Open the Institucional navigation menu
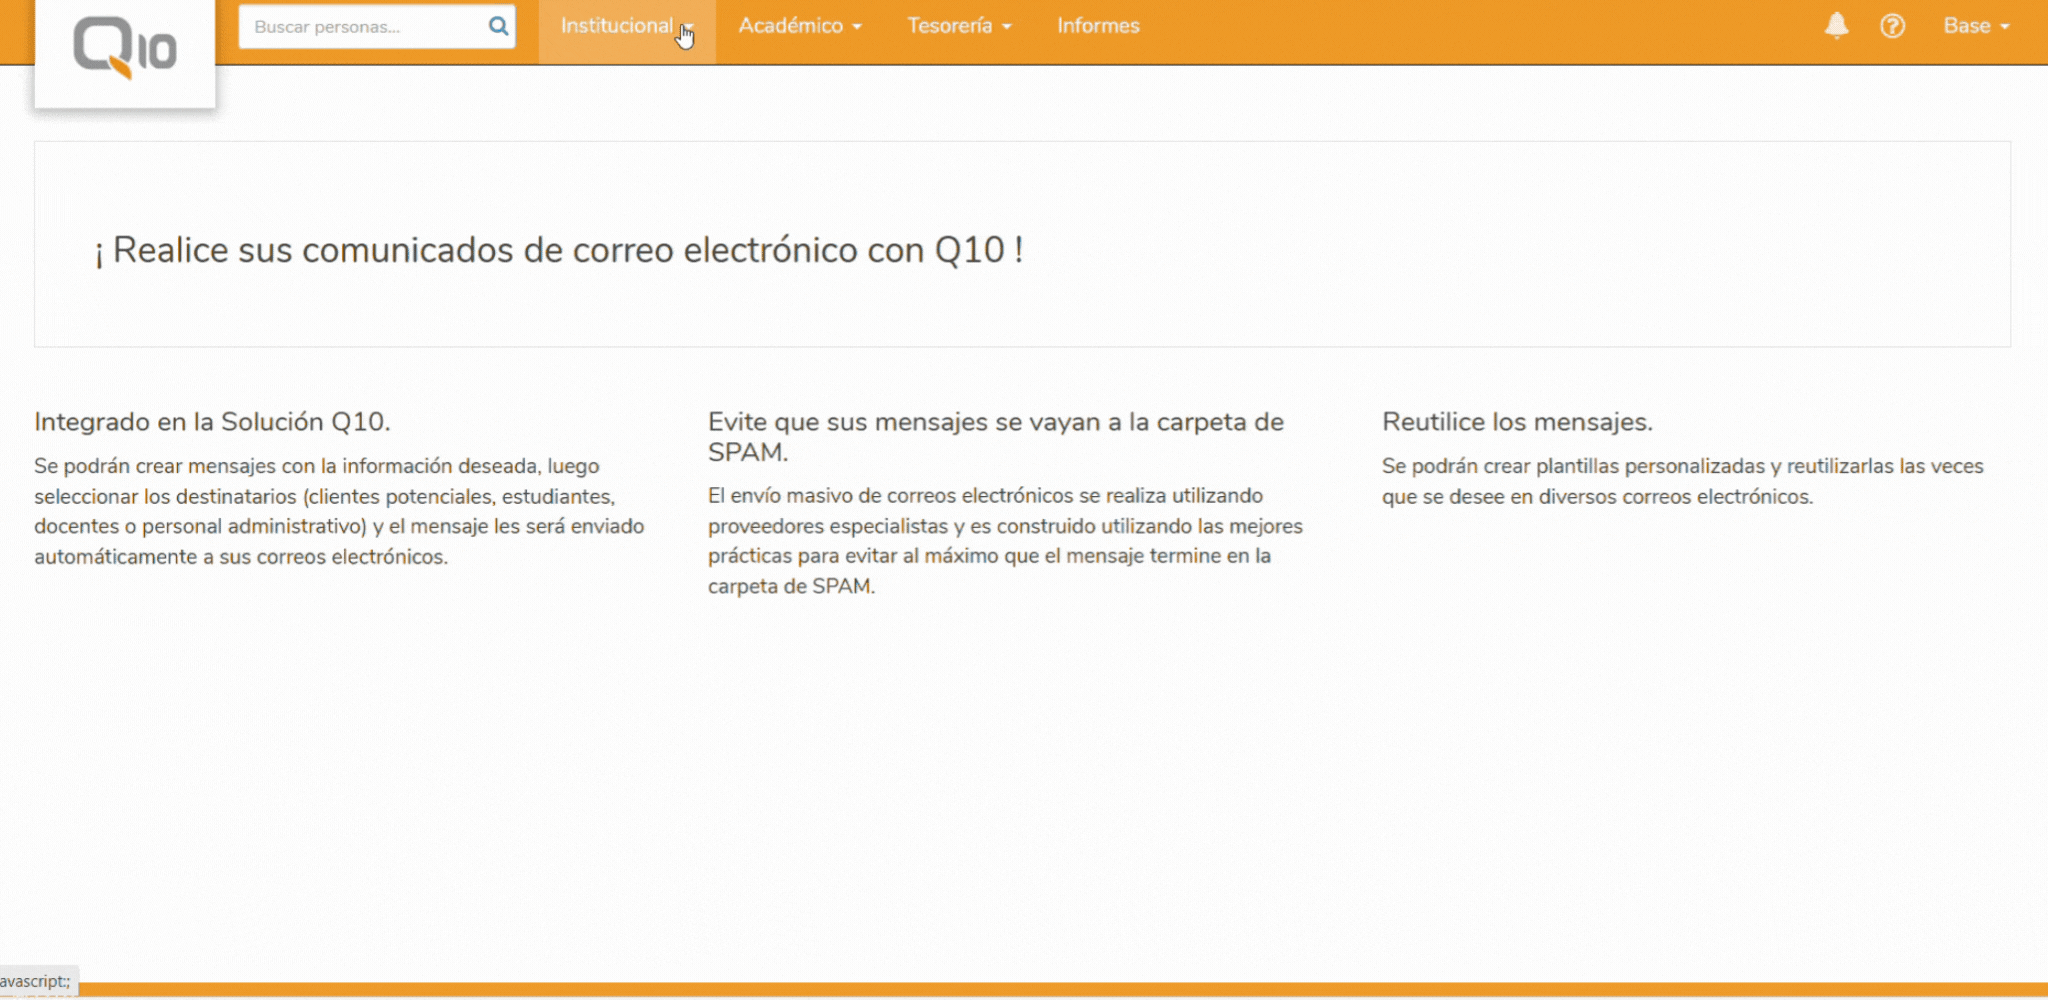 tap(620, 26)
